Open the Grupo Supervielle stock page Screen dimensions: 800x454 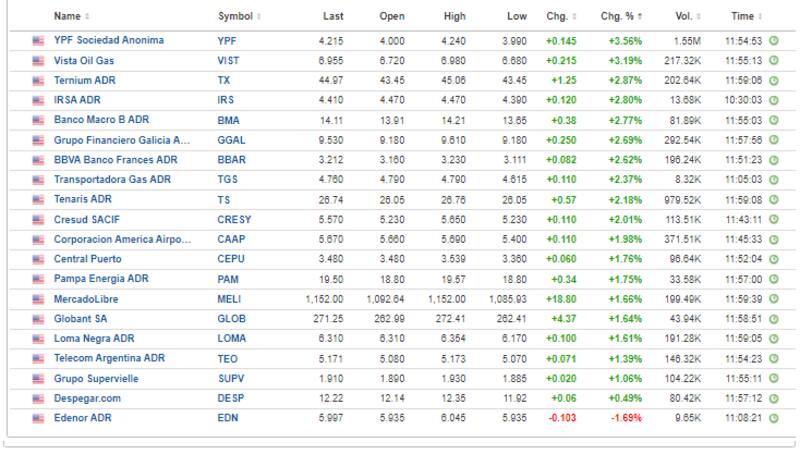(96, 378)
